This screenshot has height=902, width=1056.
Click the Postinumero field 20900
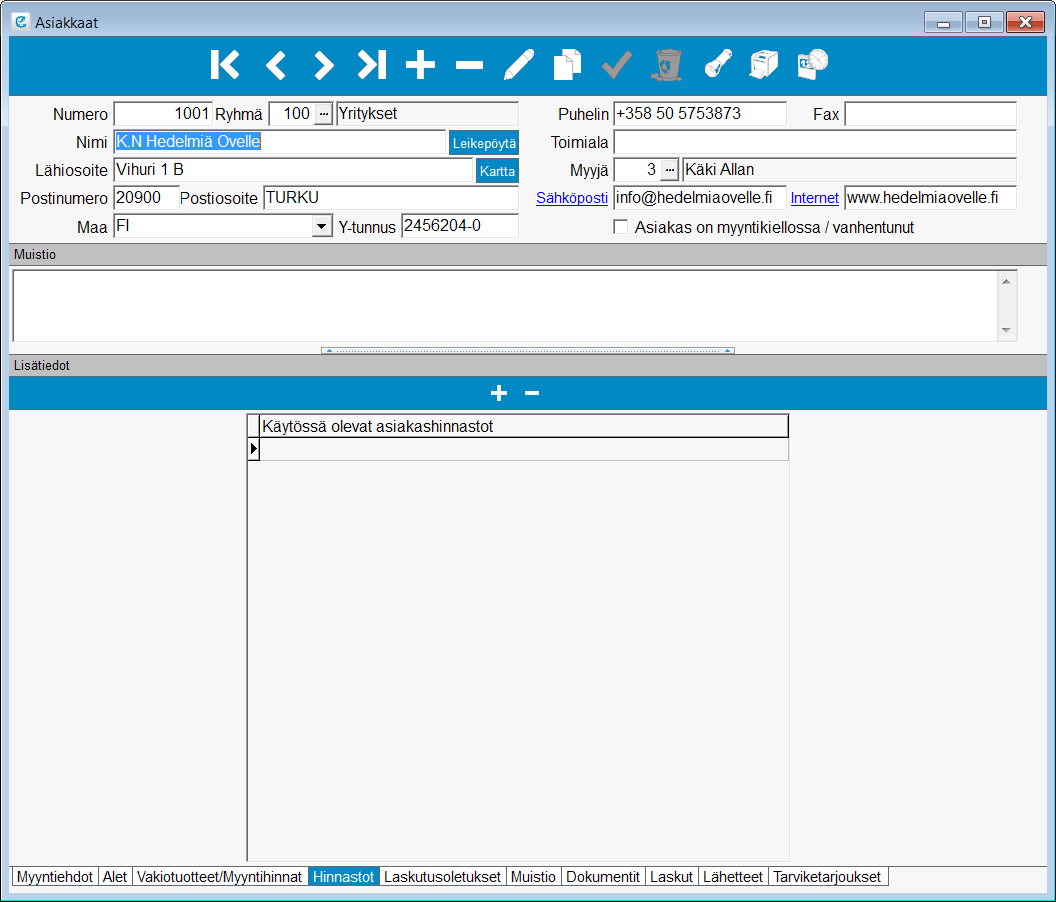(x=146, y=198)
